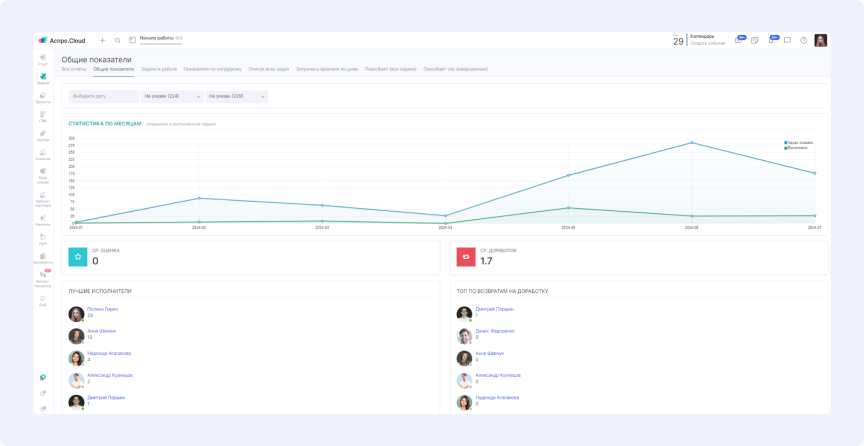Open the chat message bubble icon
The height and width of the screenshot is (446, 864).
point(787,40)
